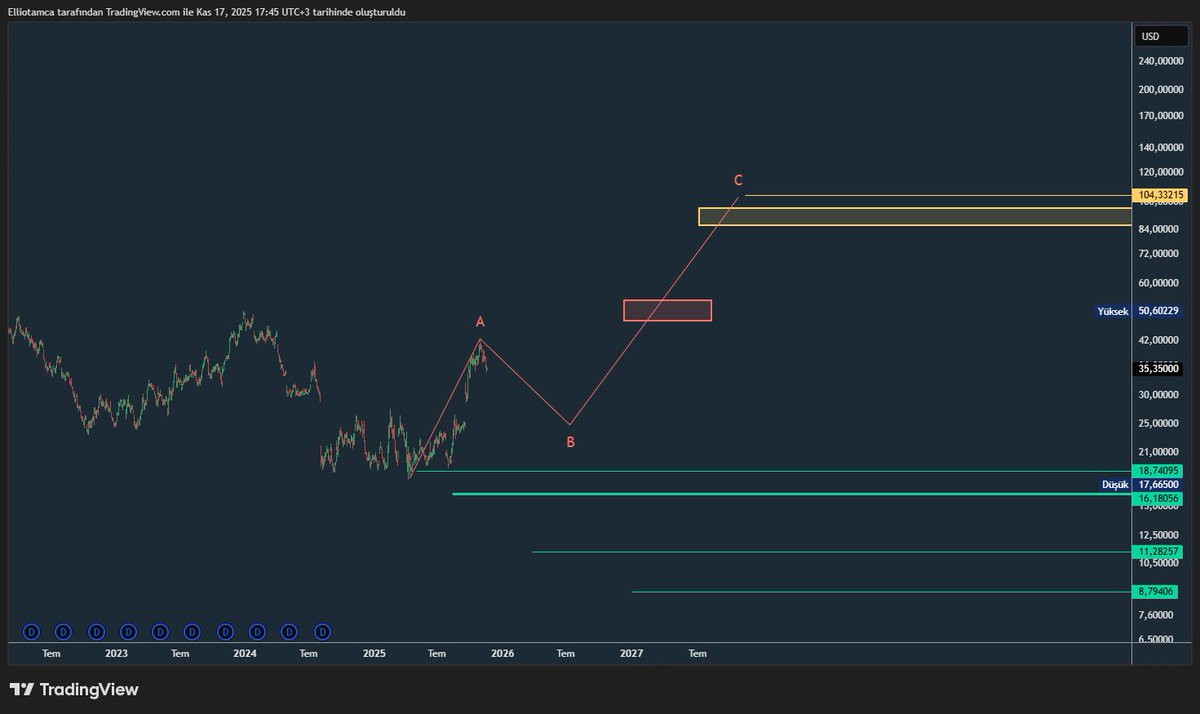
Task: Click the TradingView logo
Action: click(x=74, y=690)
